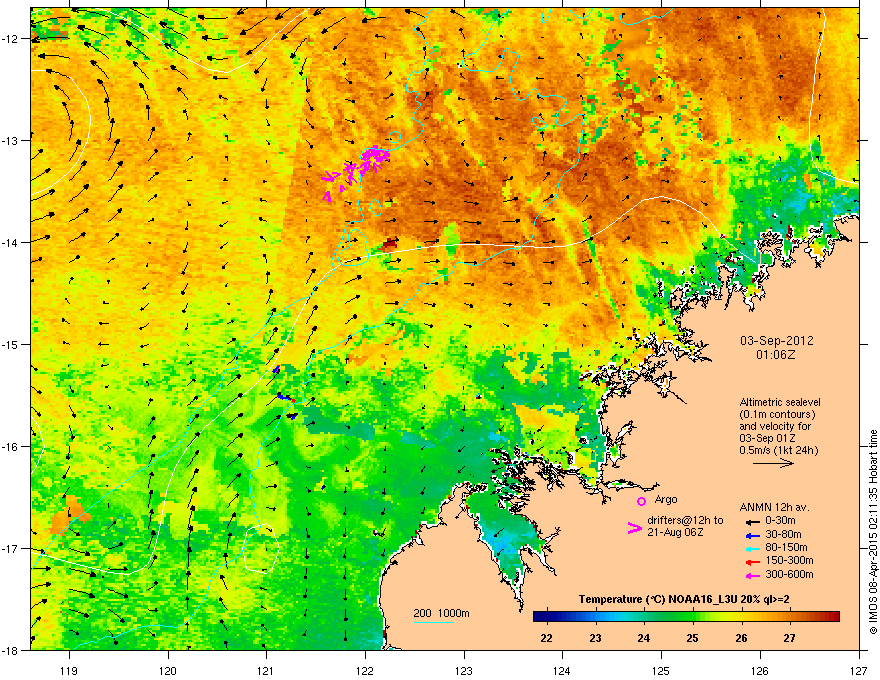Click the colorbar tick label '27'

pos(790,638)
